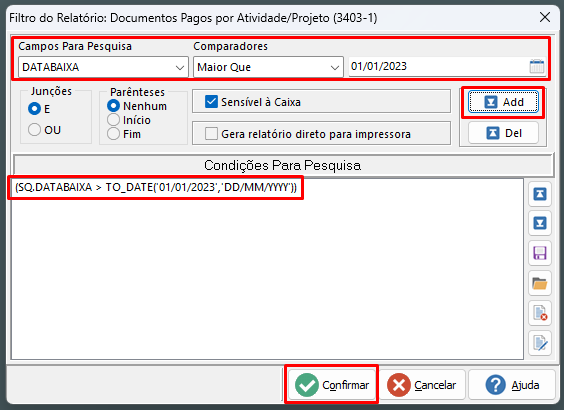Confirm the filter with Confirmar
Viewport: 564px width, 410px height.
(331, 384)
